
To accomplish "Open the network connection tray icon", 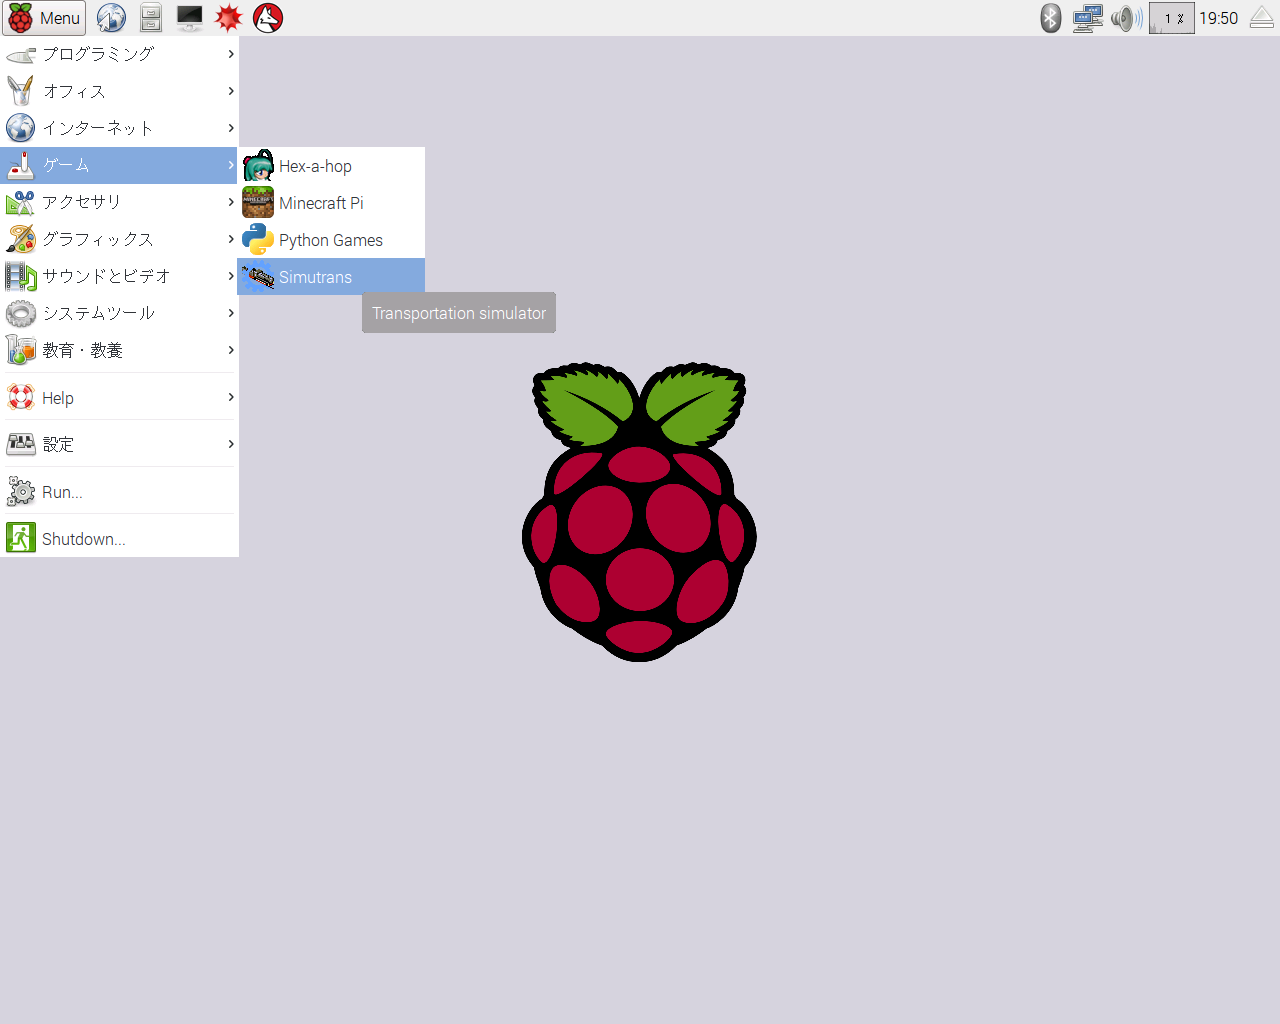I will point(1088,18).
